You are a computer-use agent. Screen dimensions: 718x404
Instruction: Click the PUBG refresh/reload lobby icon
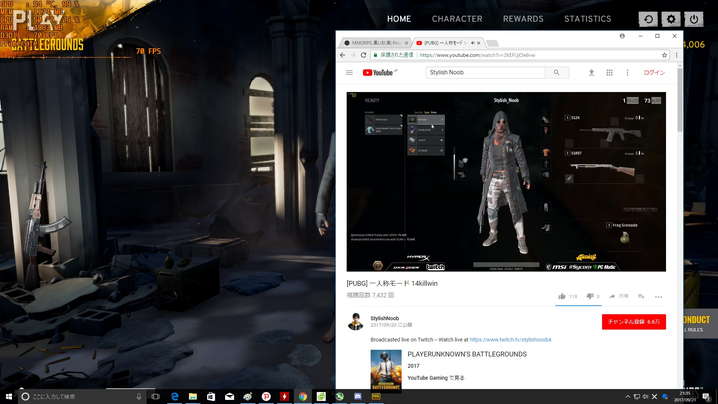click(648, 19)
